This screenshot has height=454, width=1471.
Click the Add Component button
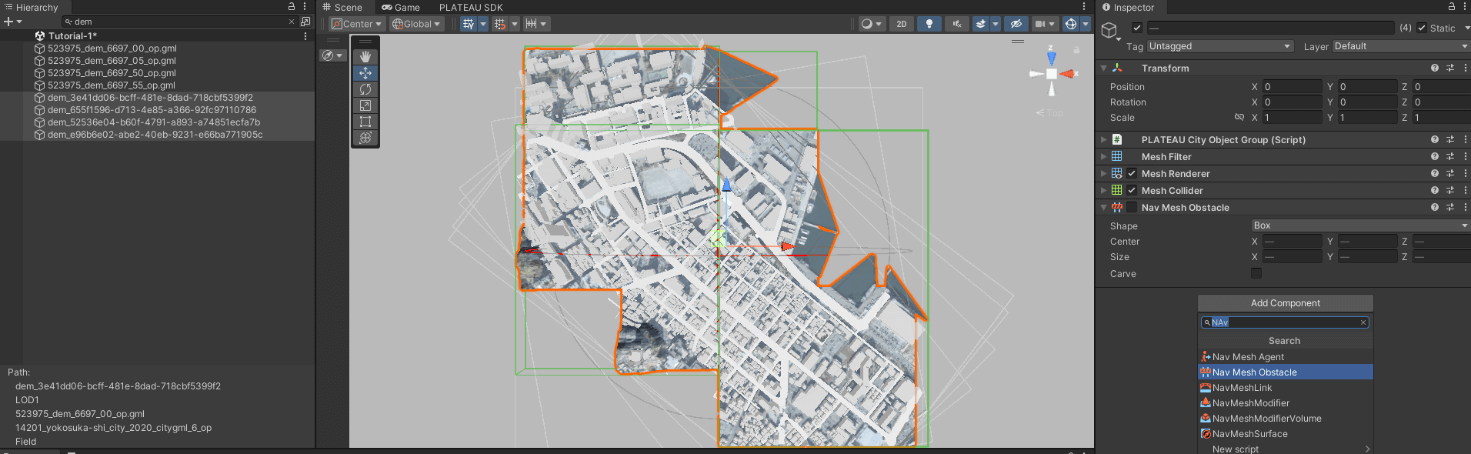[x=1285, y=303]
